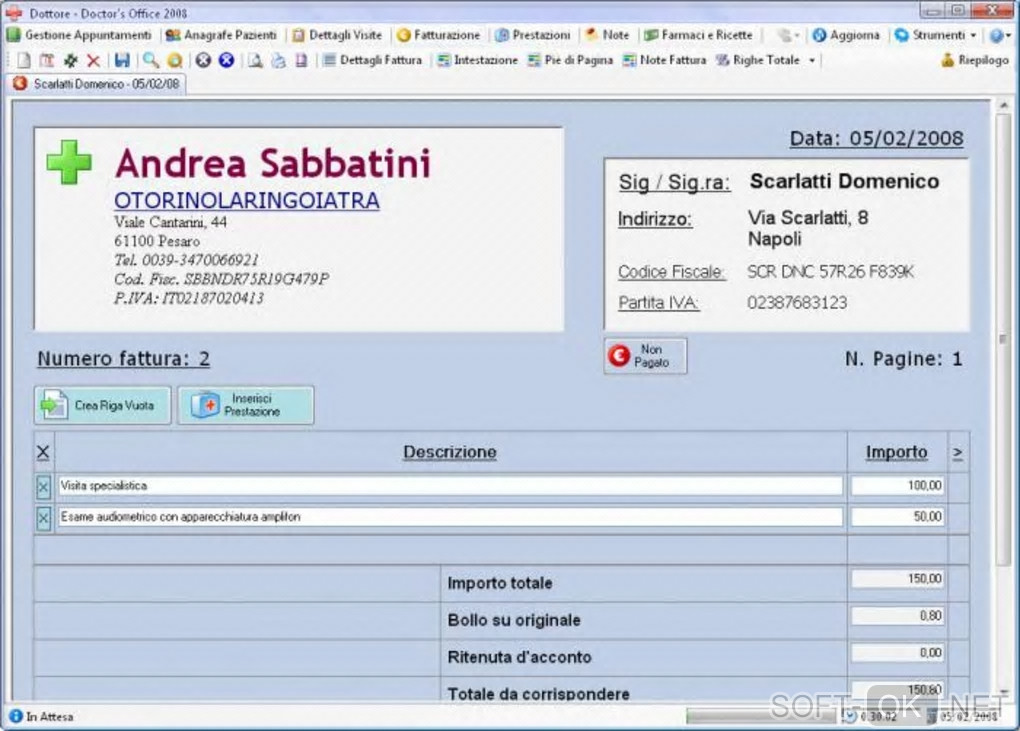Screen dimensions: 1020x731
Task: Go to Dettagli Visite
Action: point(338,35)
